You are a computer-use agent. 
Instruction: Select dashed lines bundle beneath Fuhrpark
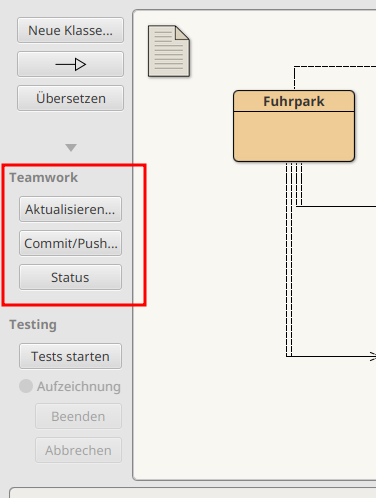click(289, 260)
